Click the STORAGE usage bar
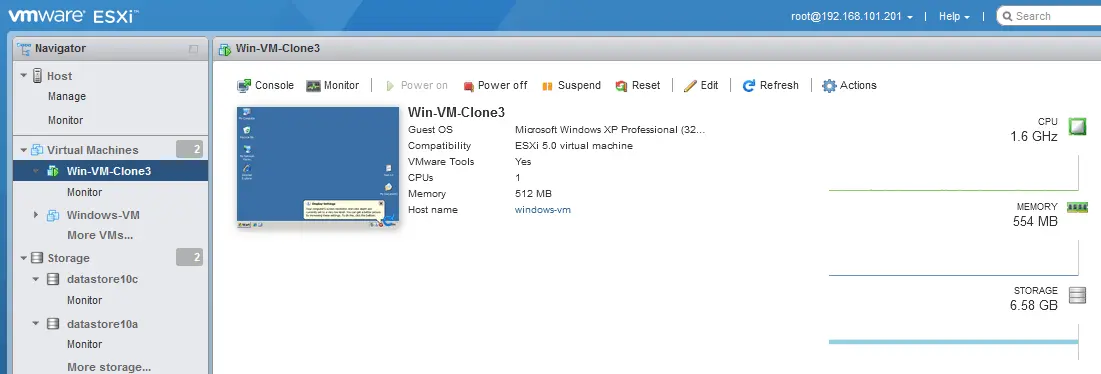 point(954,342)
